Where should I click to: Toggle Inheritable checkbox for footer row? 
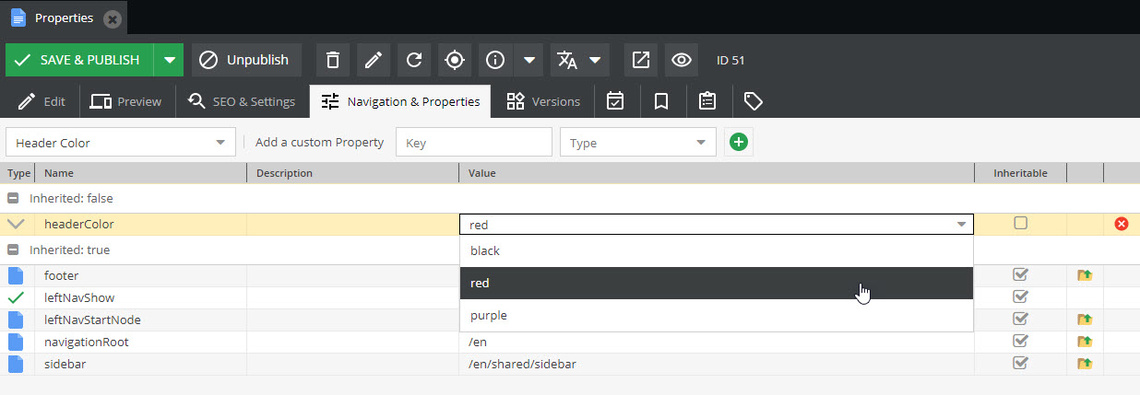[x=1021, y=275]
